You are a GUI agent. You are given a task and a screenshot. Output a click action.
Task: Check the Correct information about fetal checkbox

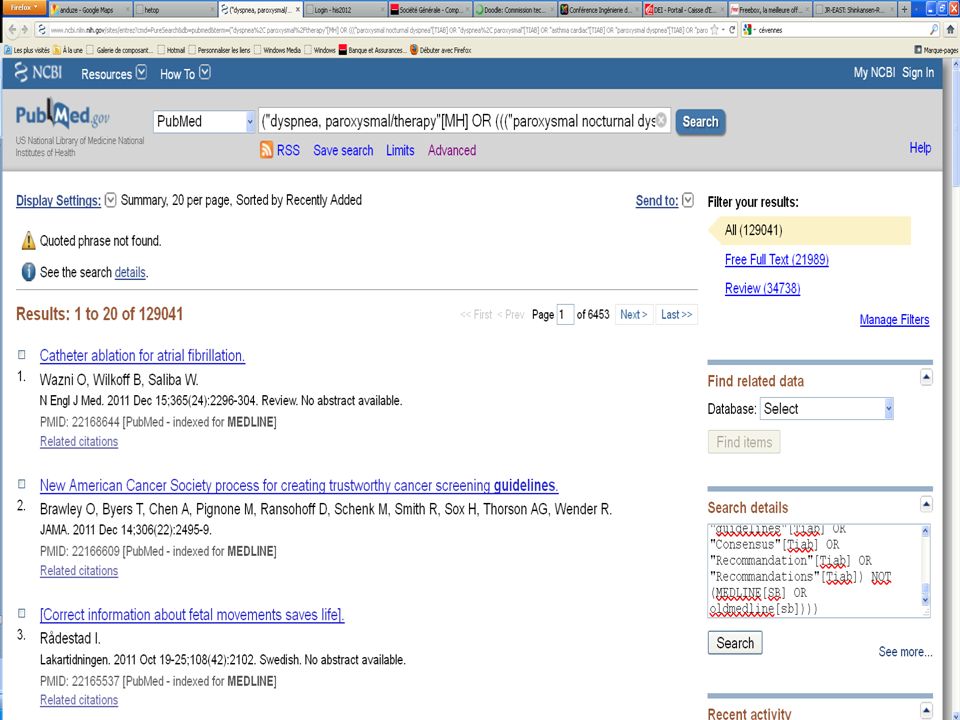click(21, 613)
